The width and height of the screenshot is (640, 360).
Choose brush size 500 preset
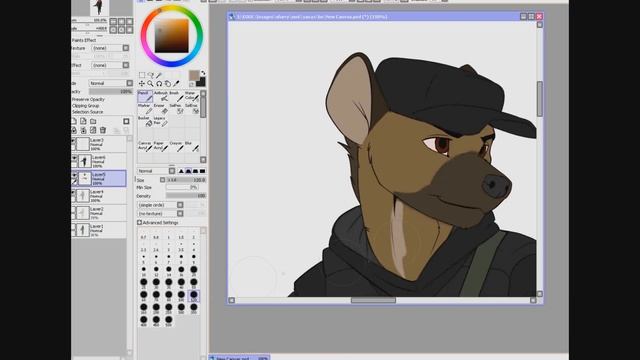click(169, 320)
